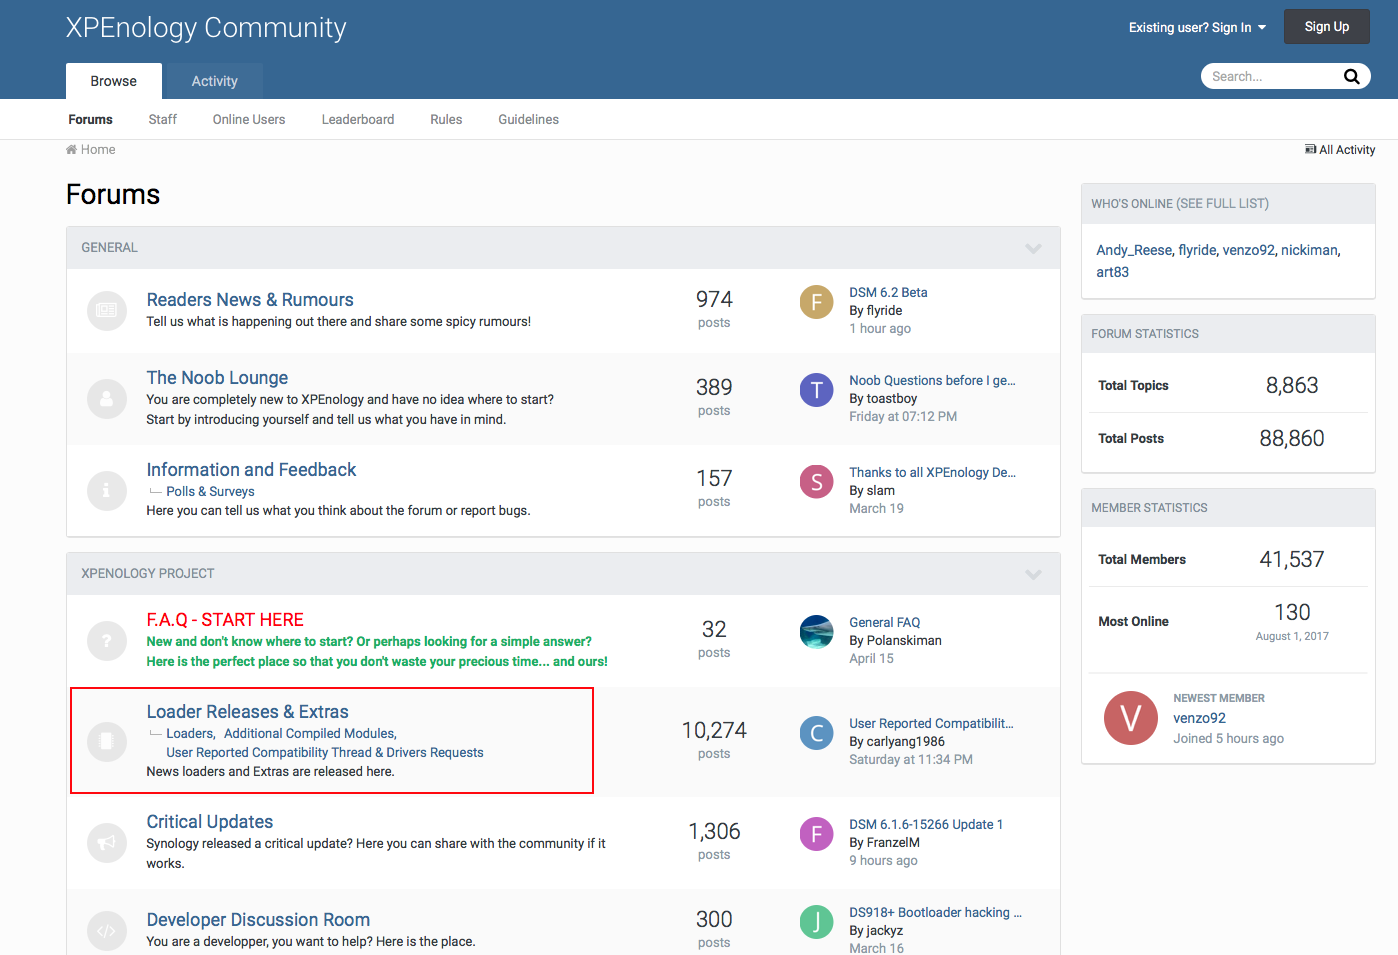Click the Home breadcrumb text
Viewport: 1398px width, 955px height.
[x=98, y=150]
